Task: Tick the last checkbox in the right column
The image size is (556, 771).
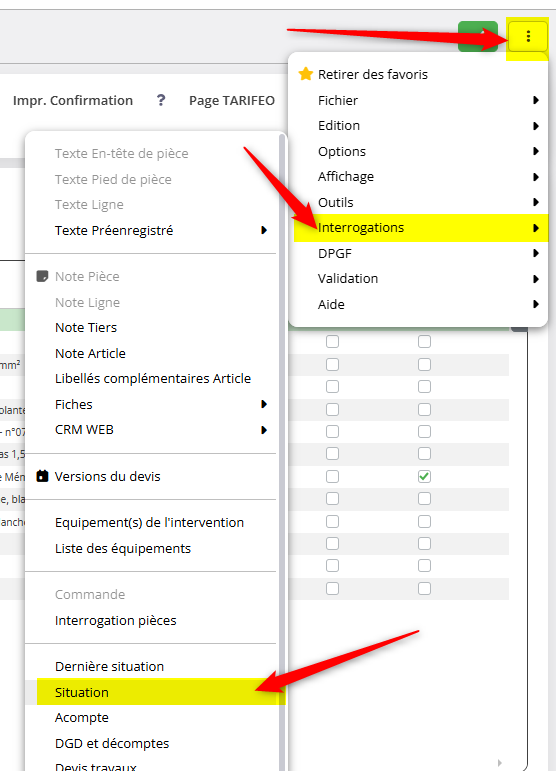Action: click(424, 588)
